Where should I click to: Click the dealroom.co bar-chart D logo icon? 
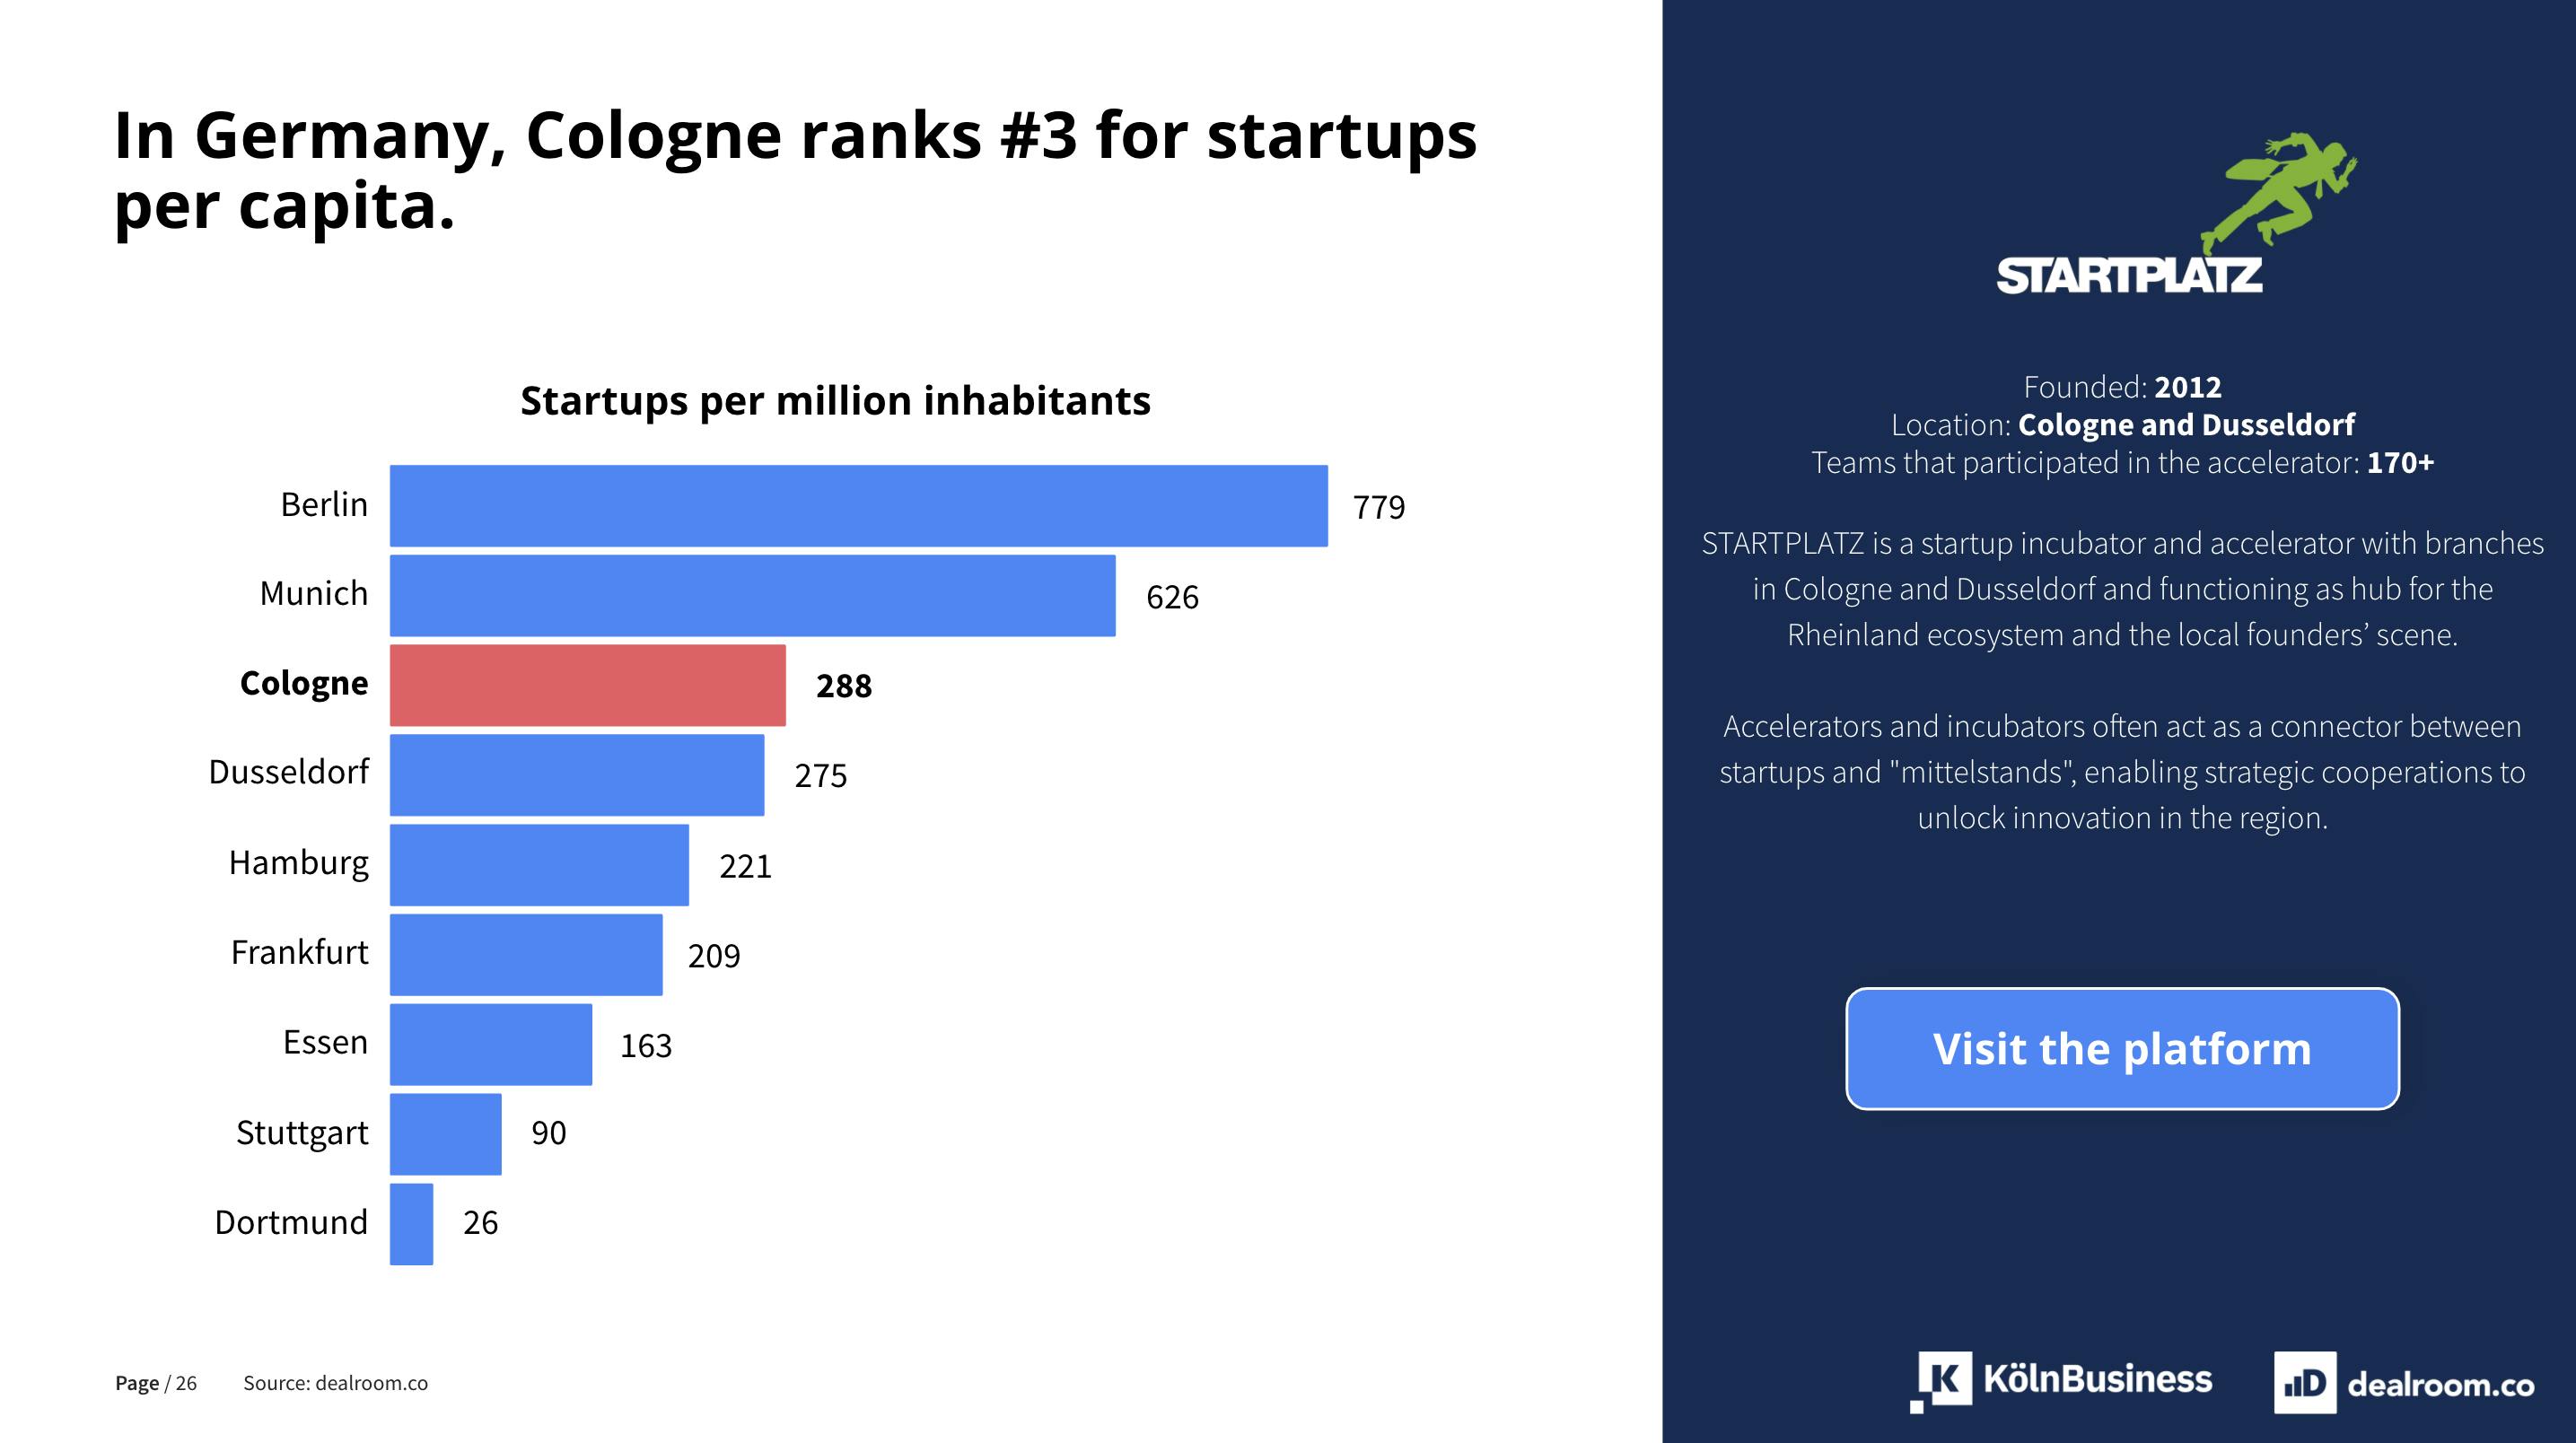point(2305,1382)
